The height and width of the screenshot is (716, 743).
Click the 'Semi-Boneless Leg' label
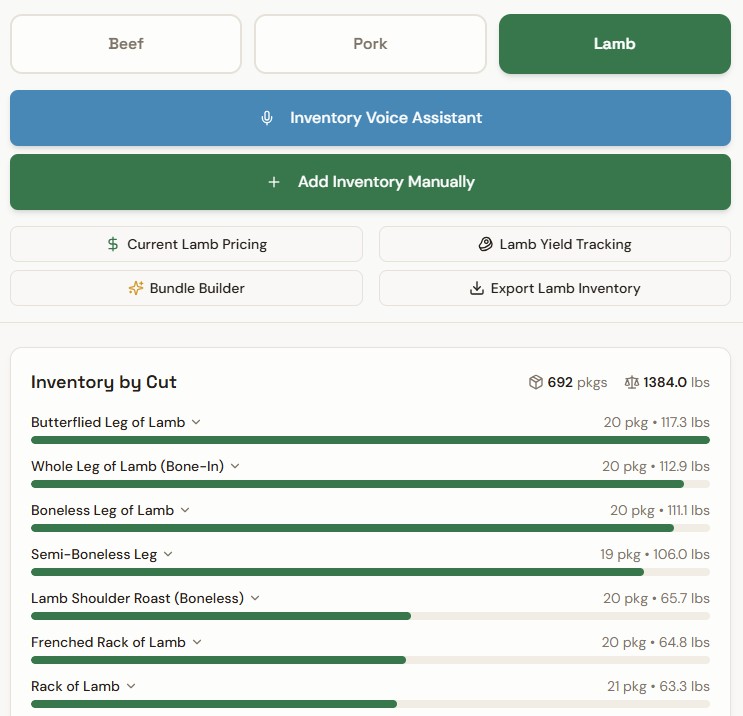point(94,554)
